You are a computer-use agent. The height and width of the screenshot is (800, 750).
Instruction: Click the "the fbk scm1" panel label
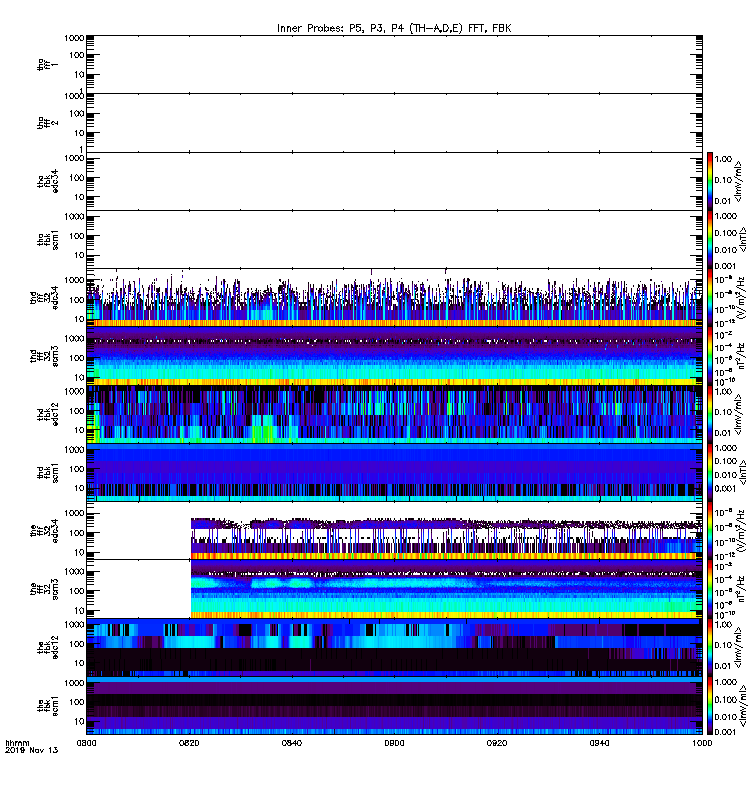[x=47, y=706]
